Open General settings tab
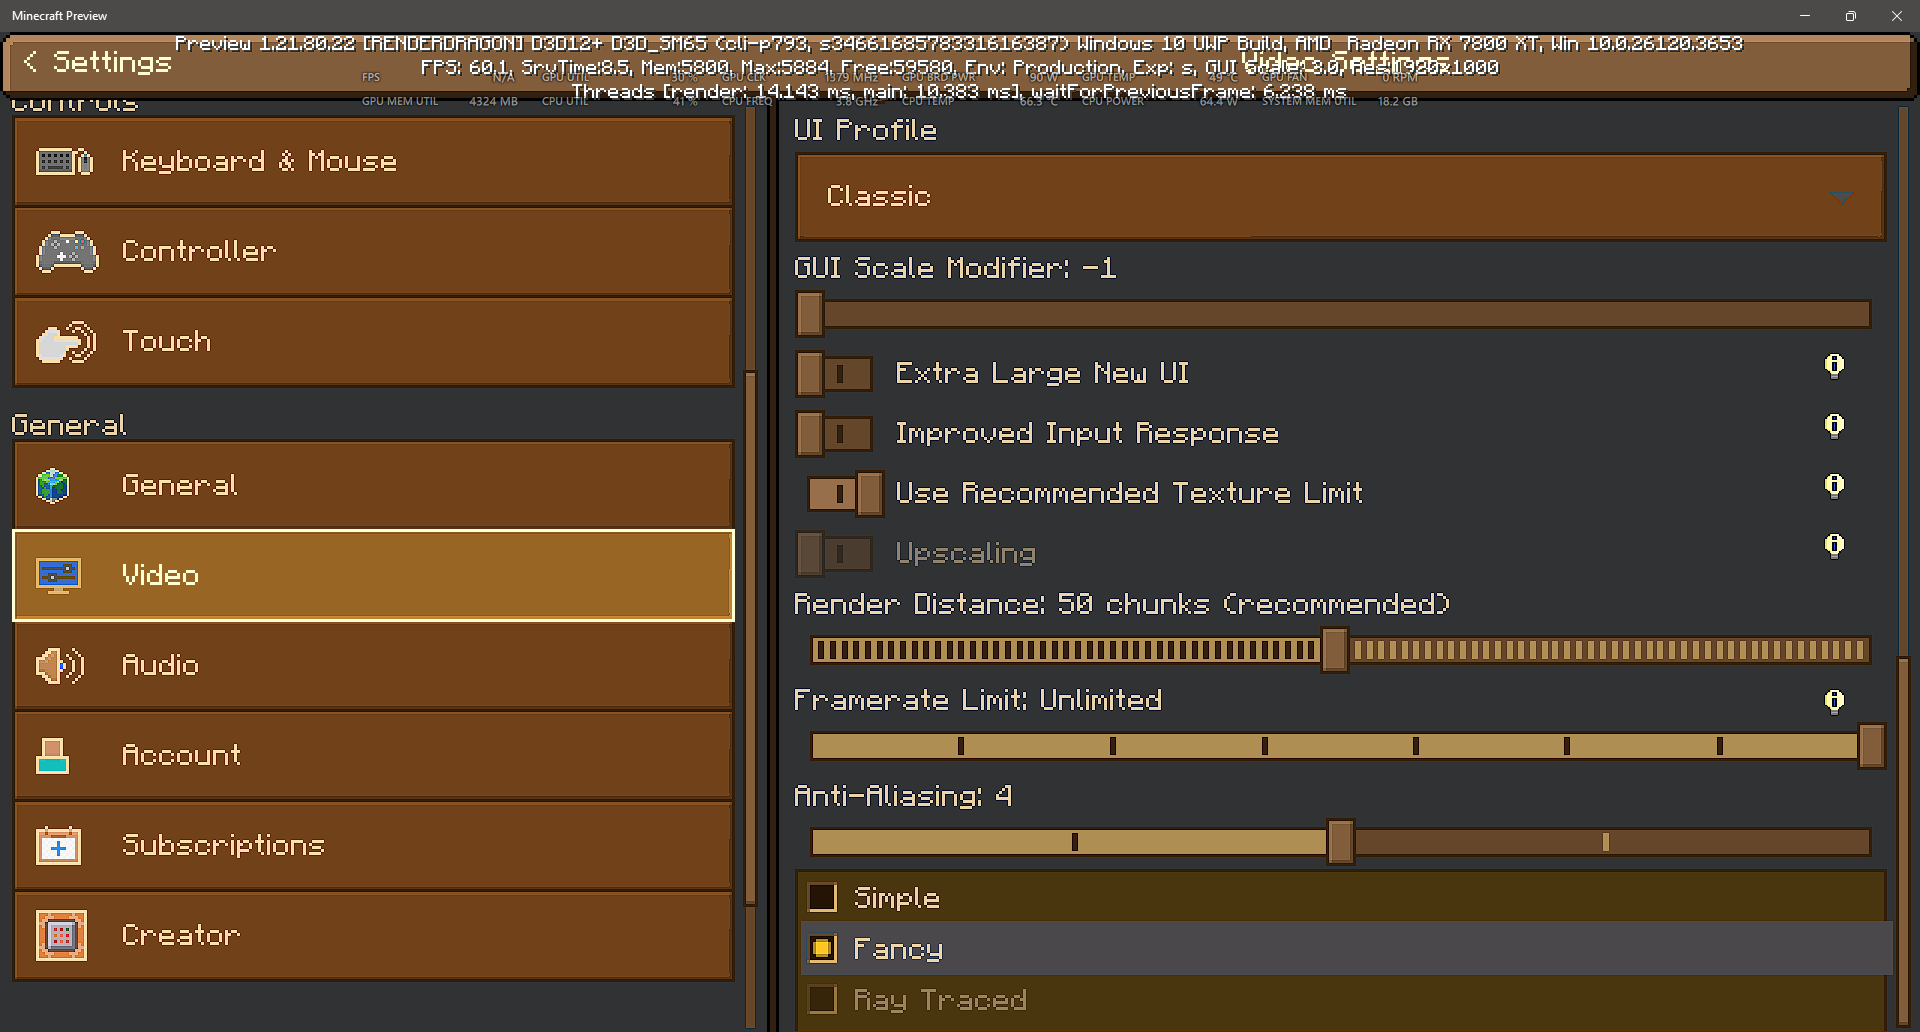The width and height of the screenshot is (1920, 1032). coord(373,486)
